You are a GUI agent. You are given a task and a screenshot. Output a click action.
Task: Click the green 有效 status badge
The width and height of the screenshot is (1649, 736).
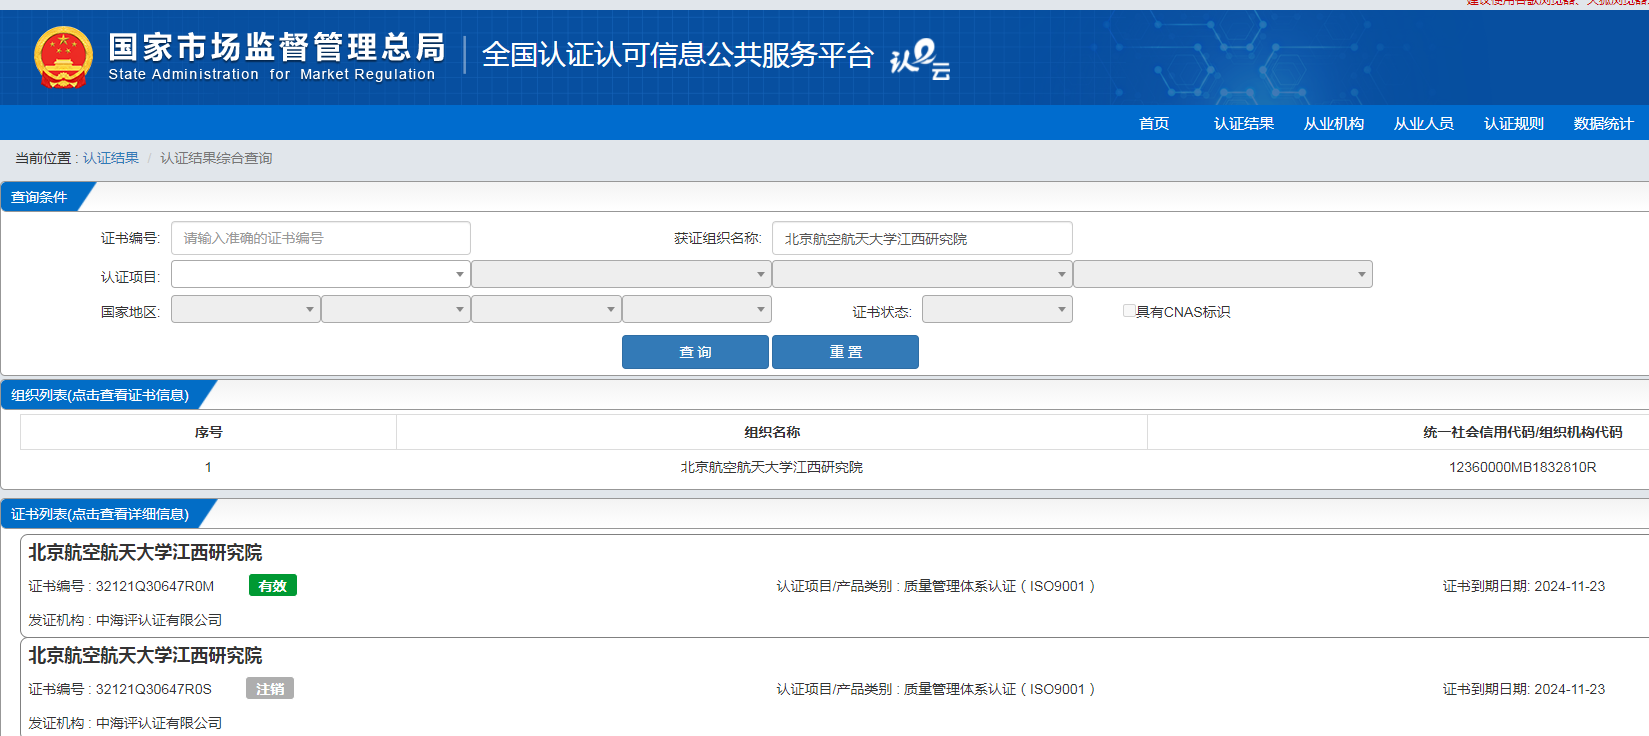click(272, 586)
